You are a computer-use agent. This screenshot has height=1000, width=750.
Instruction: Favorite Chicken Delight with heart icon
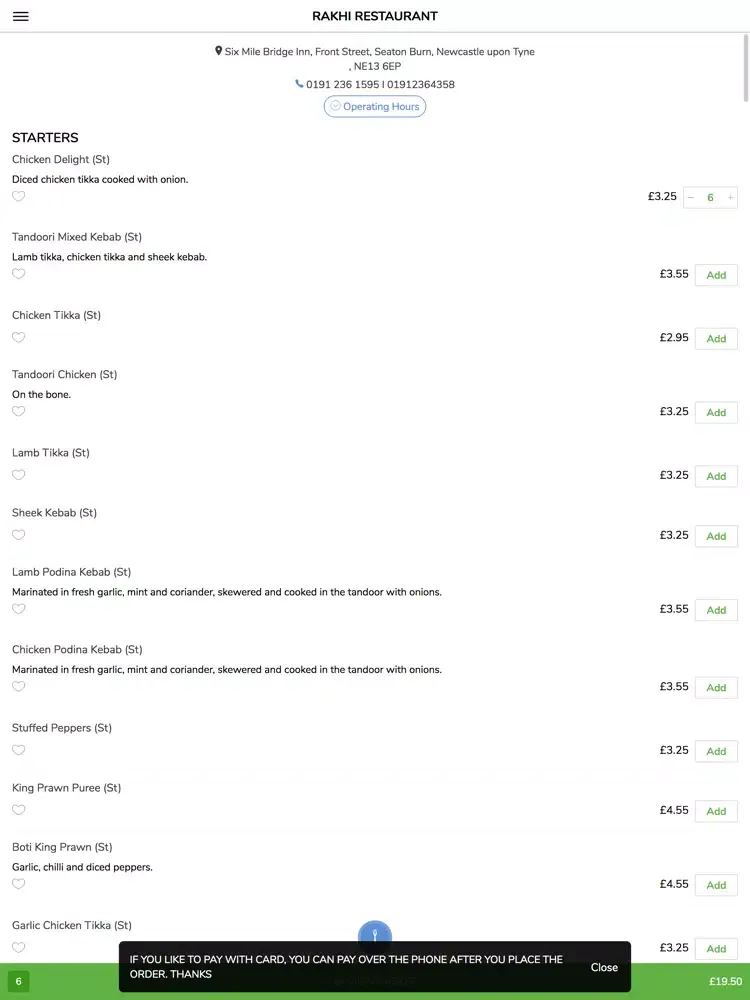click(18, 196)
